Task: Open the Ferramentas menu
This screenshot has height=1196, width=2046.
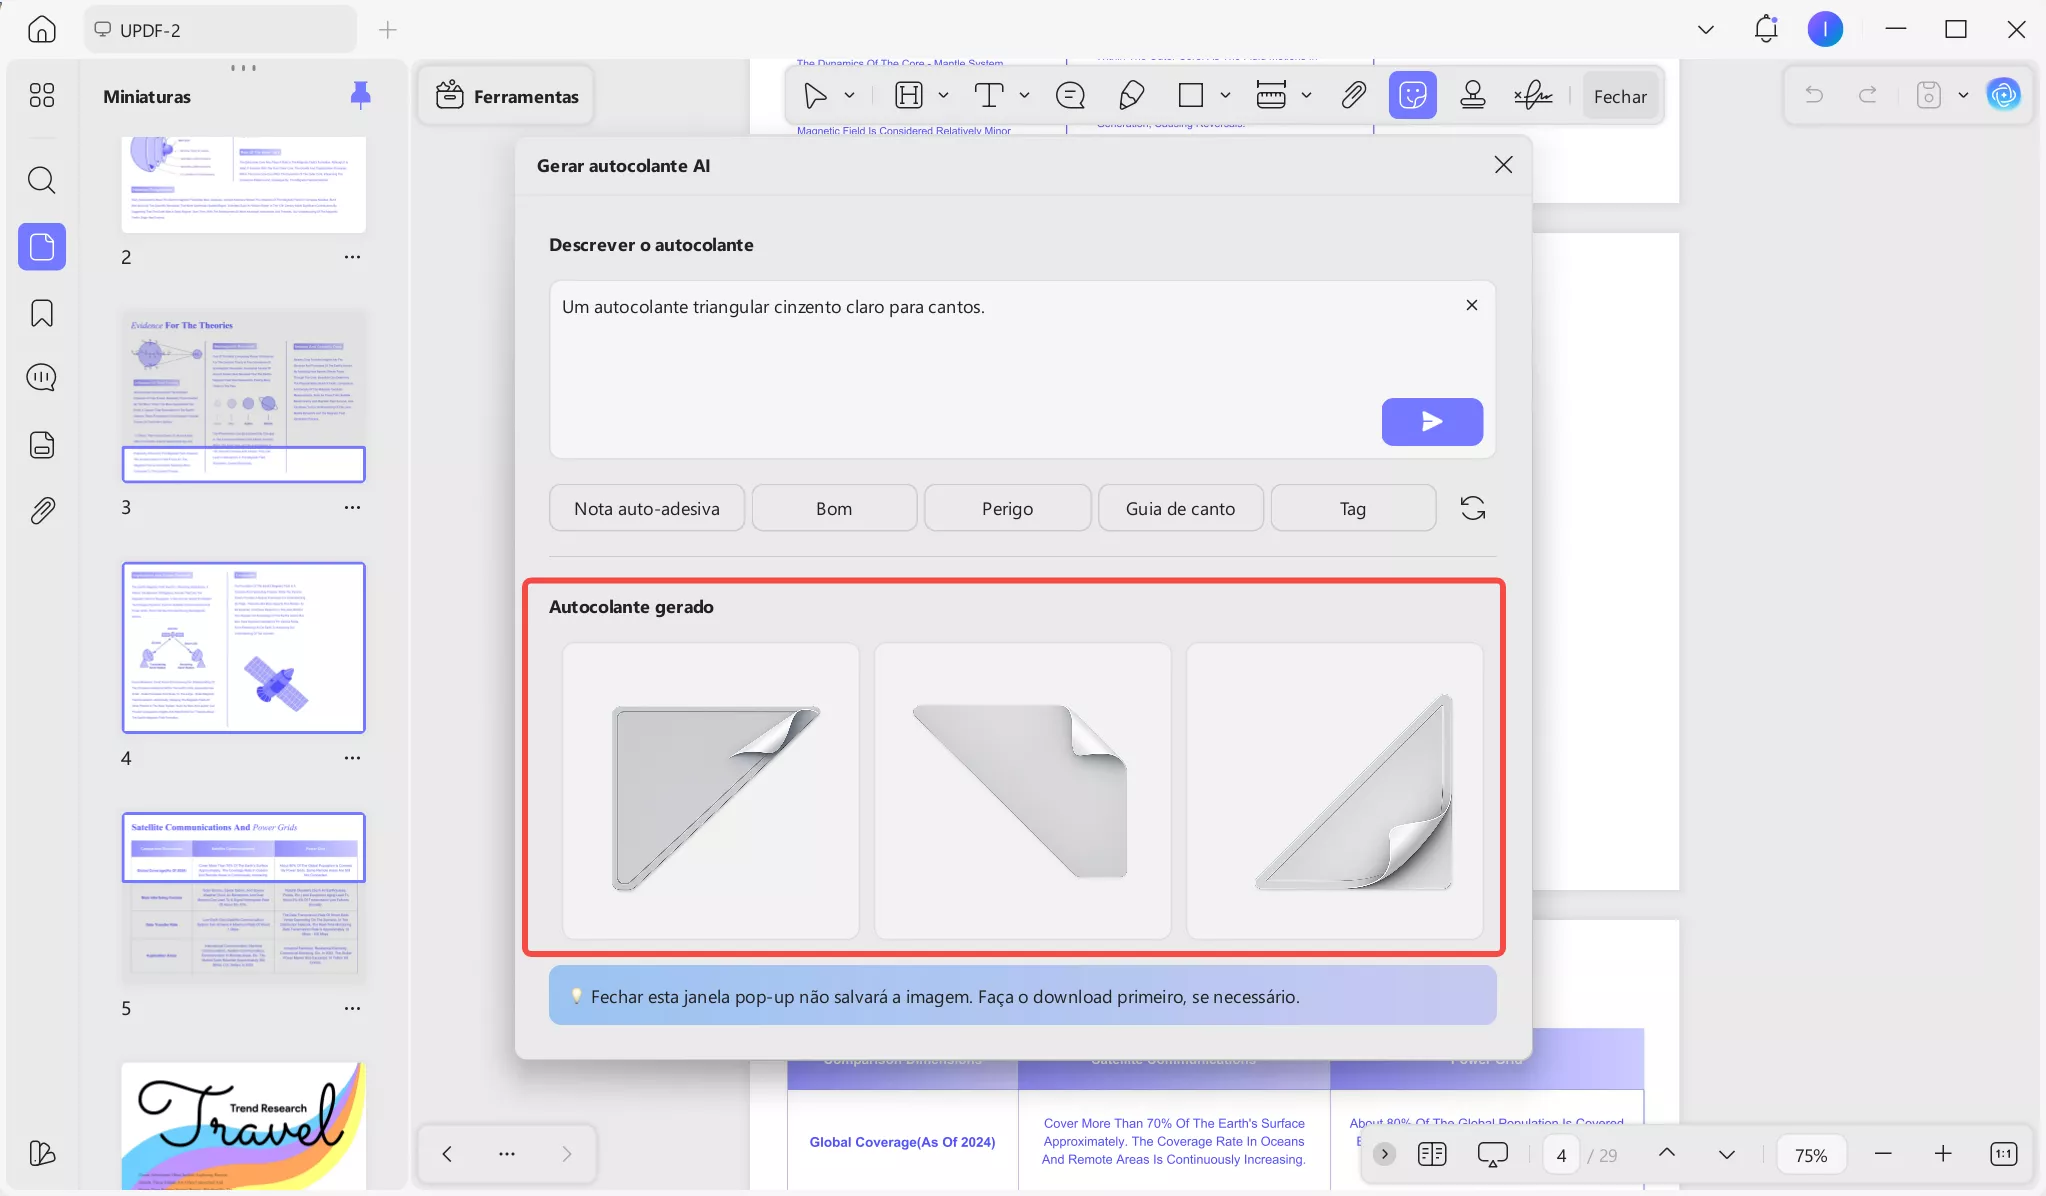Action: [x=507, y=96]
